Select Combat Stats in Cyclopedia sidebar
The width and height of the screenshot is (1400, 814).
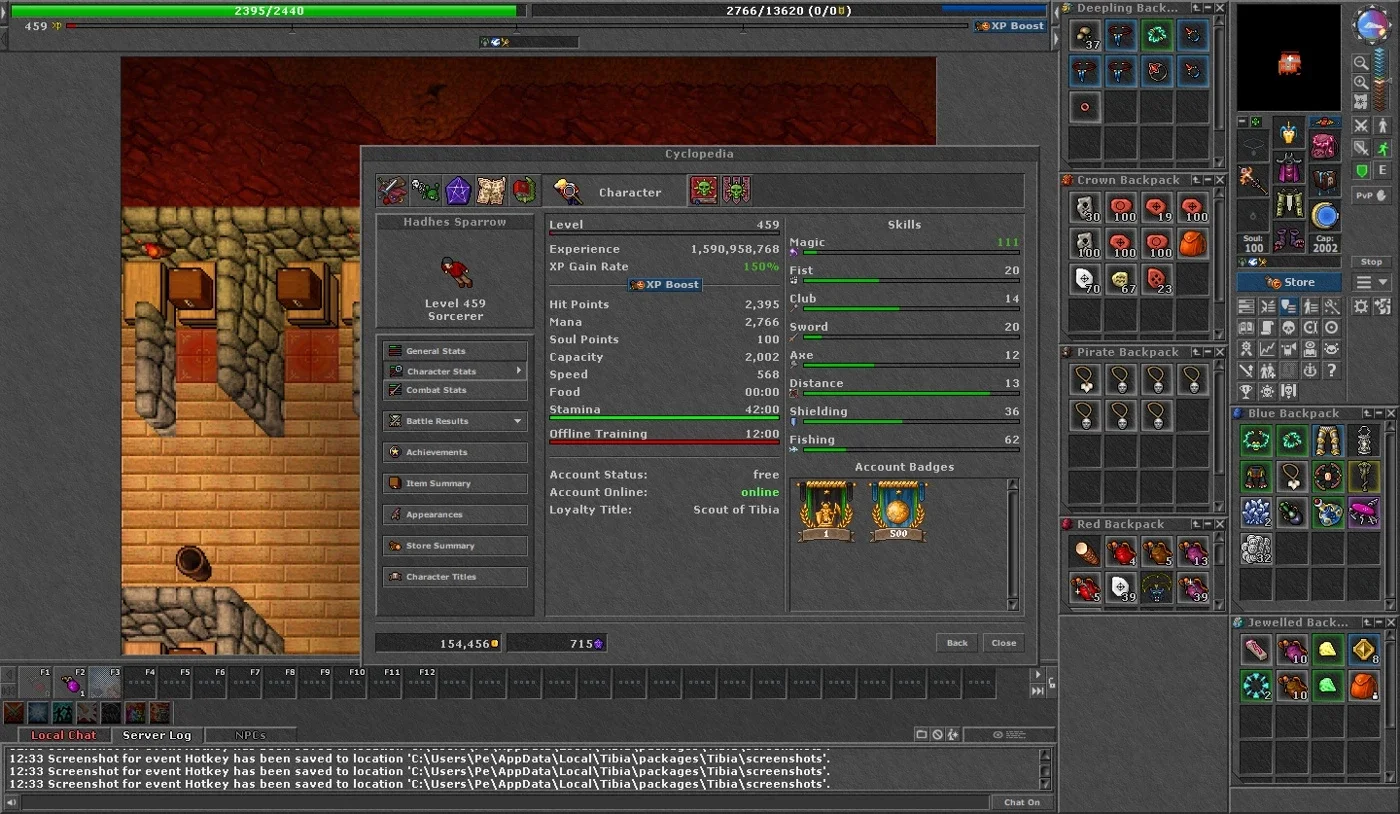tap(455, 390)
